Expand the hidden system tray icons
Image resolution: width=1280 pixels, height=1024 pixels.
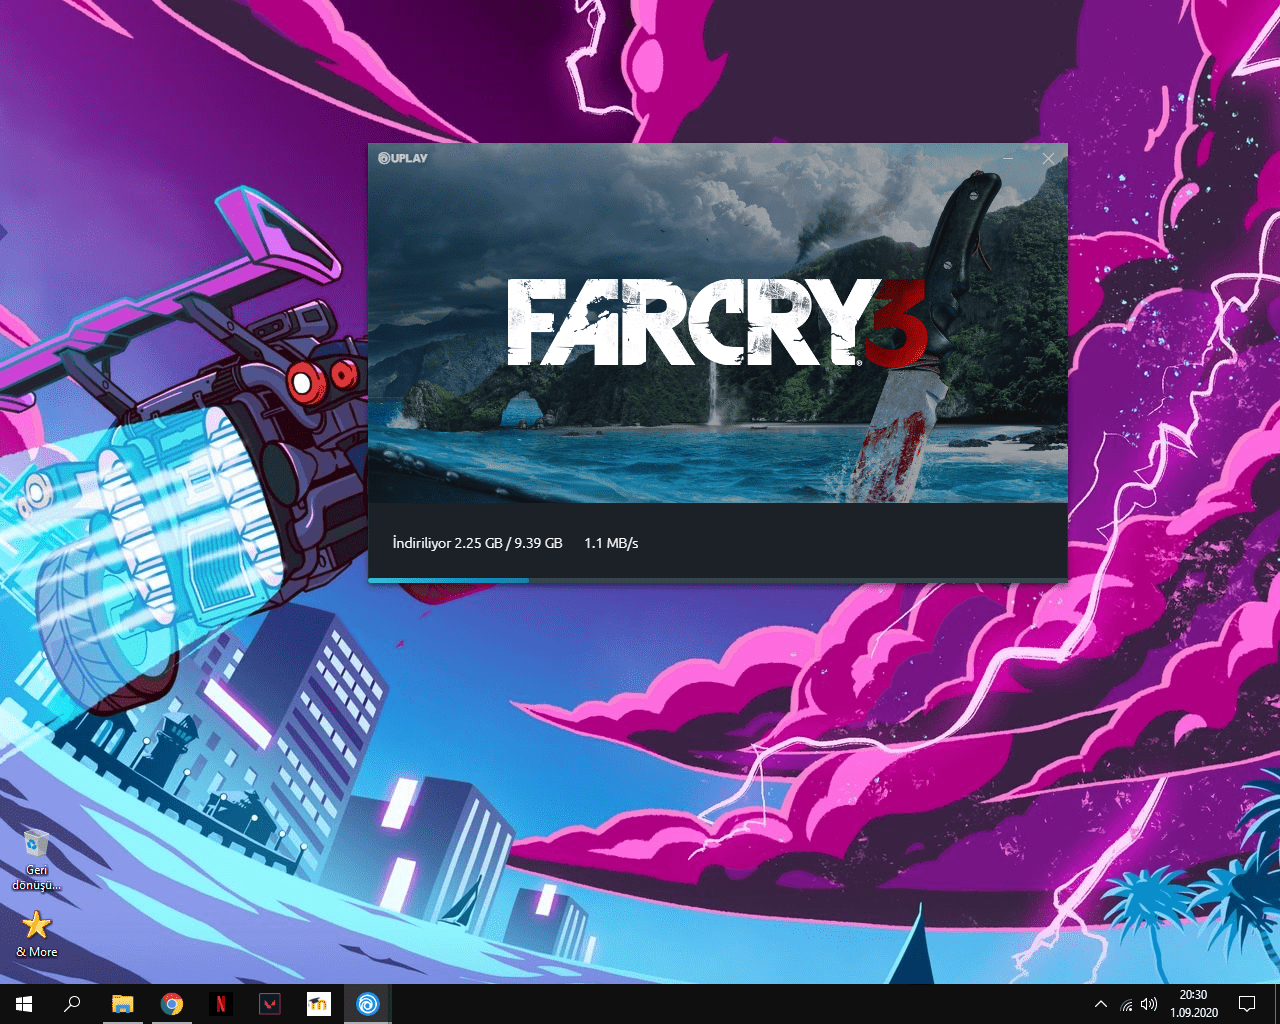tap(1101, 1004)
